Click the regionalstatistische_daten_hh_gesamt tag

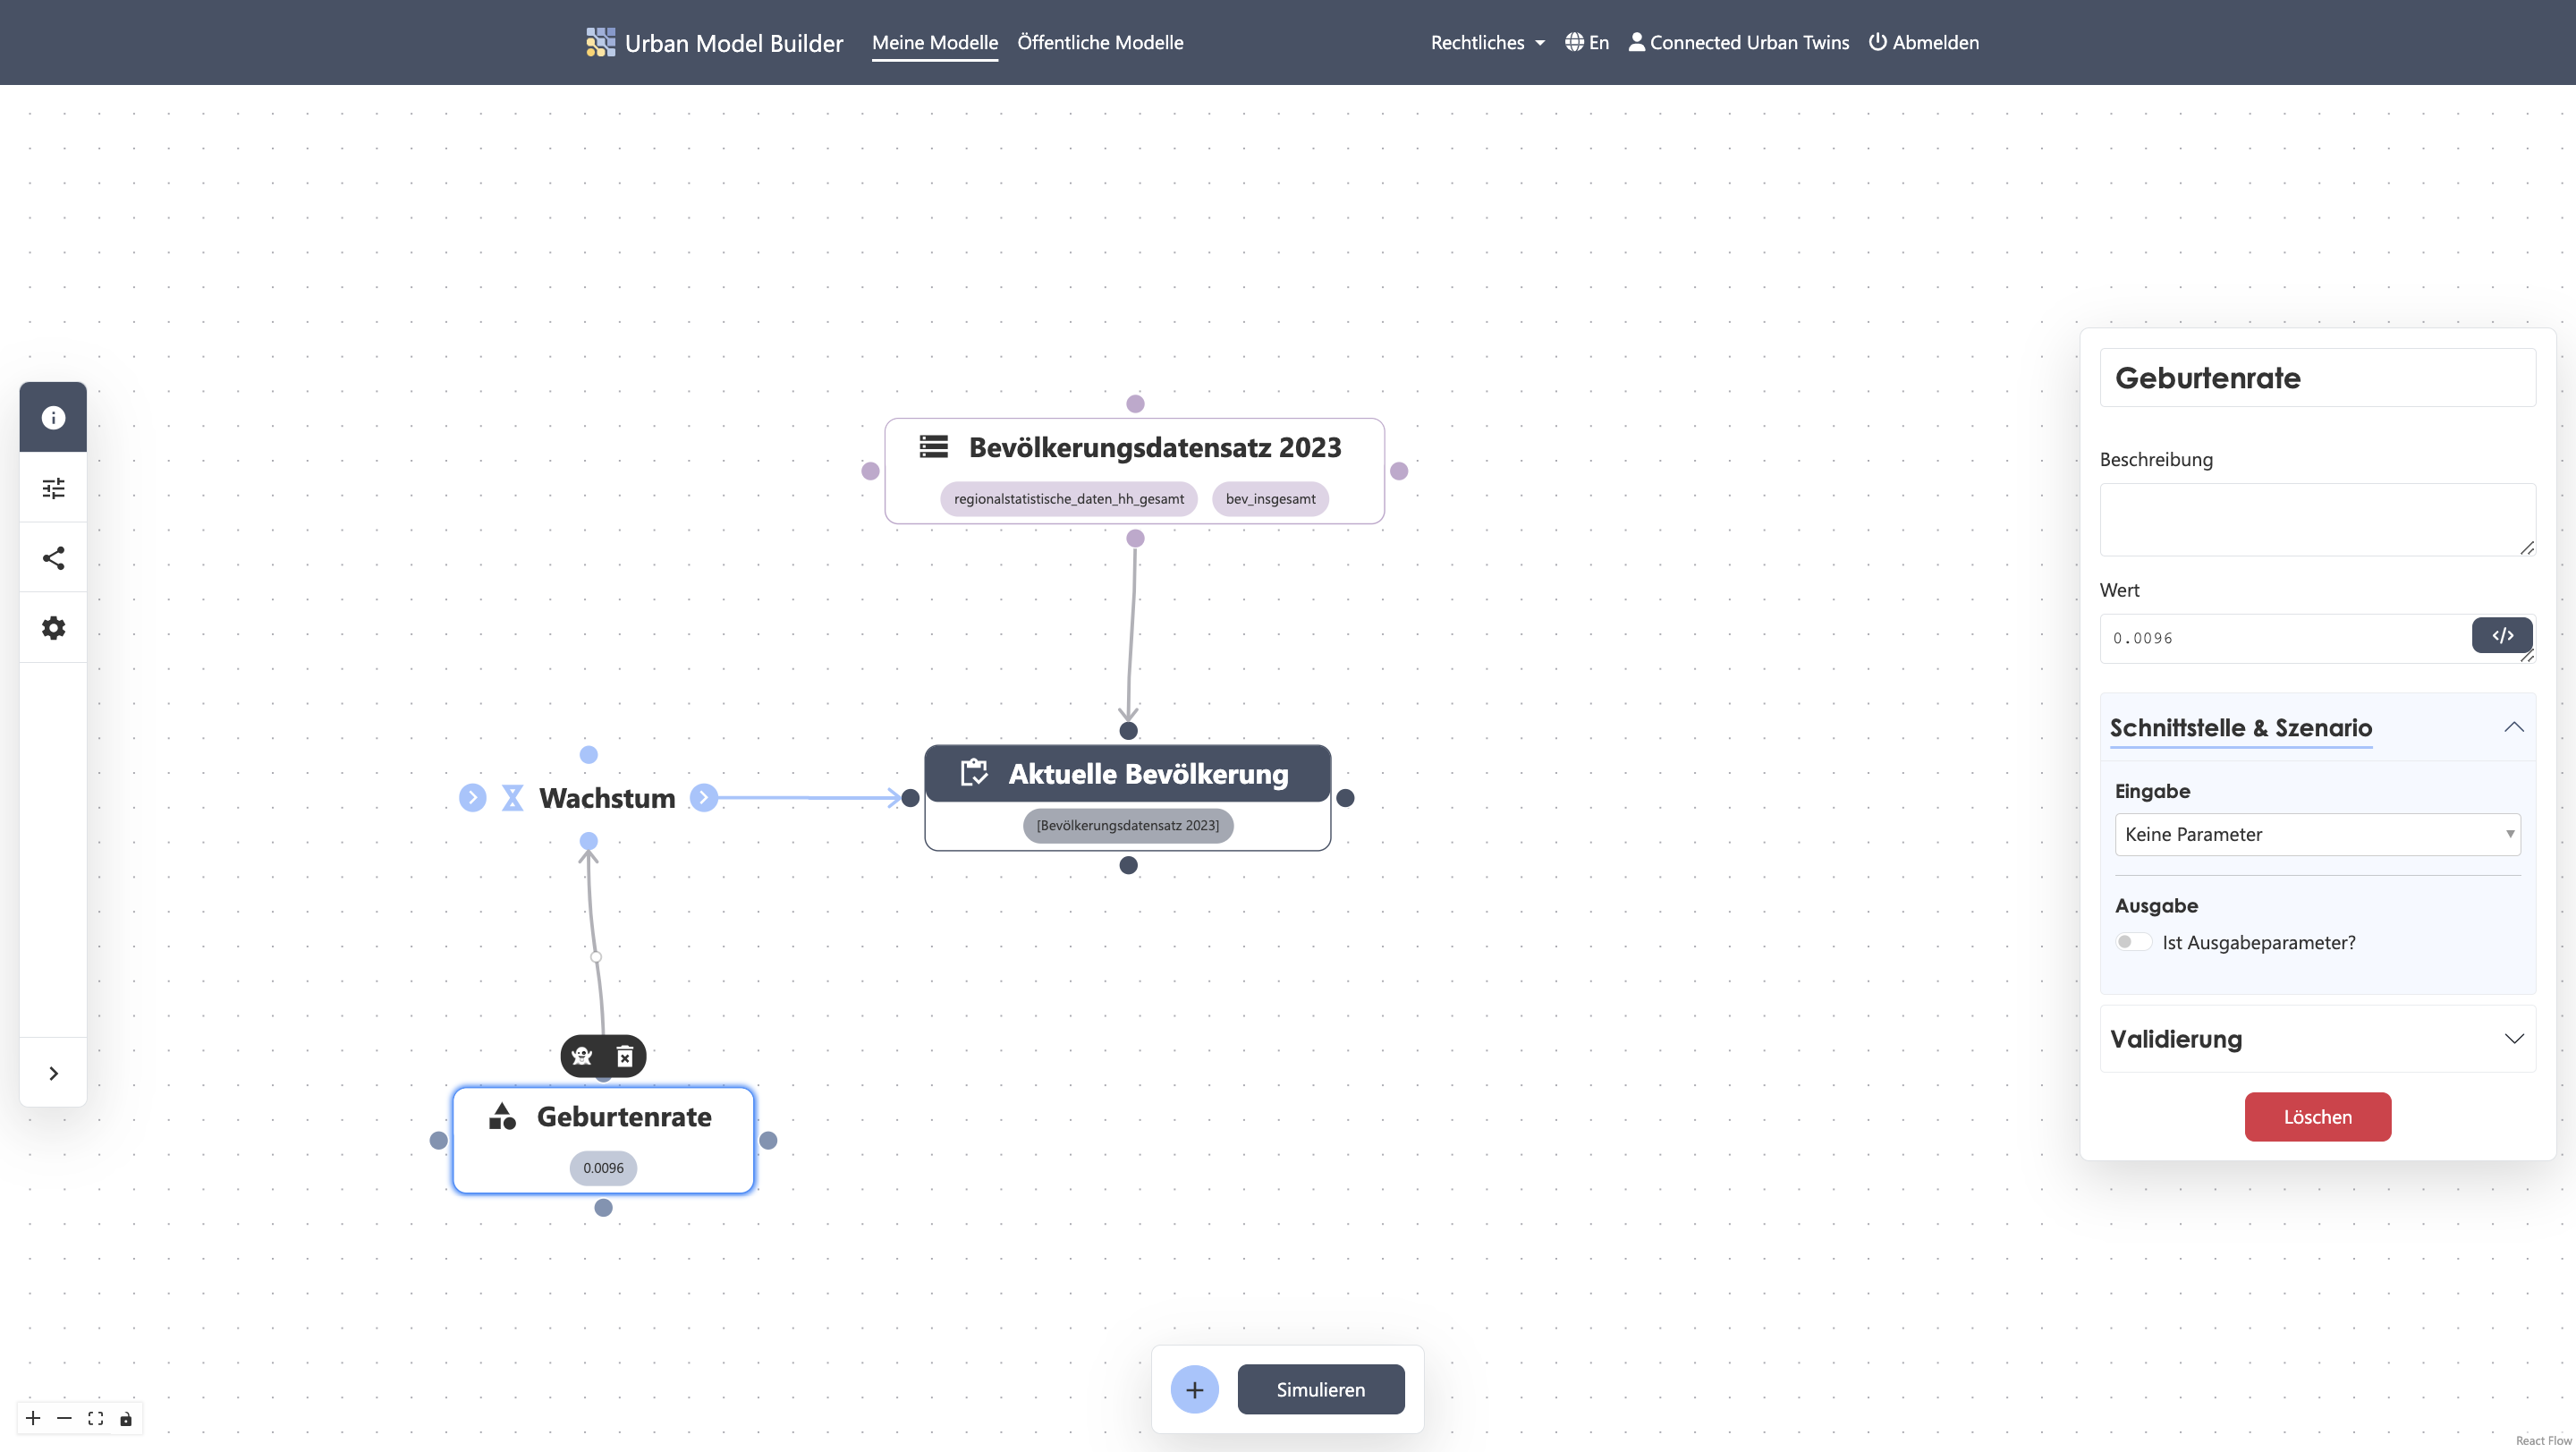(x=1068, y=499)
